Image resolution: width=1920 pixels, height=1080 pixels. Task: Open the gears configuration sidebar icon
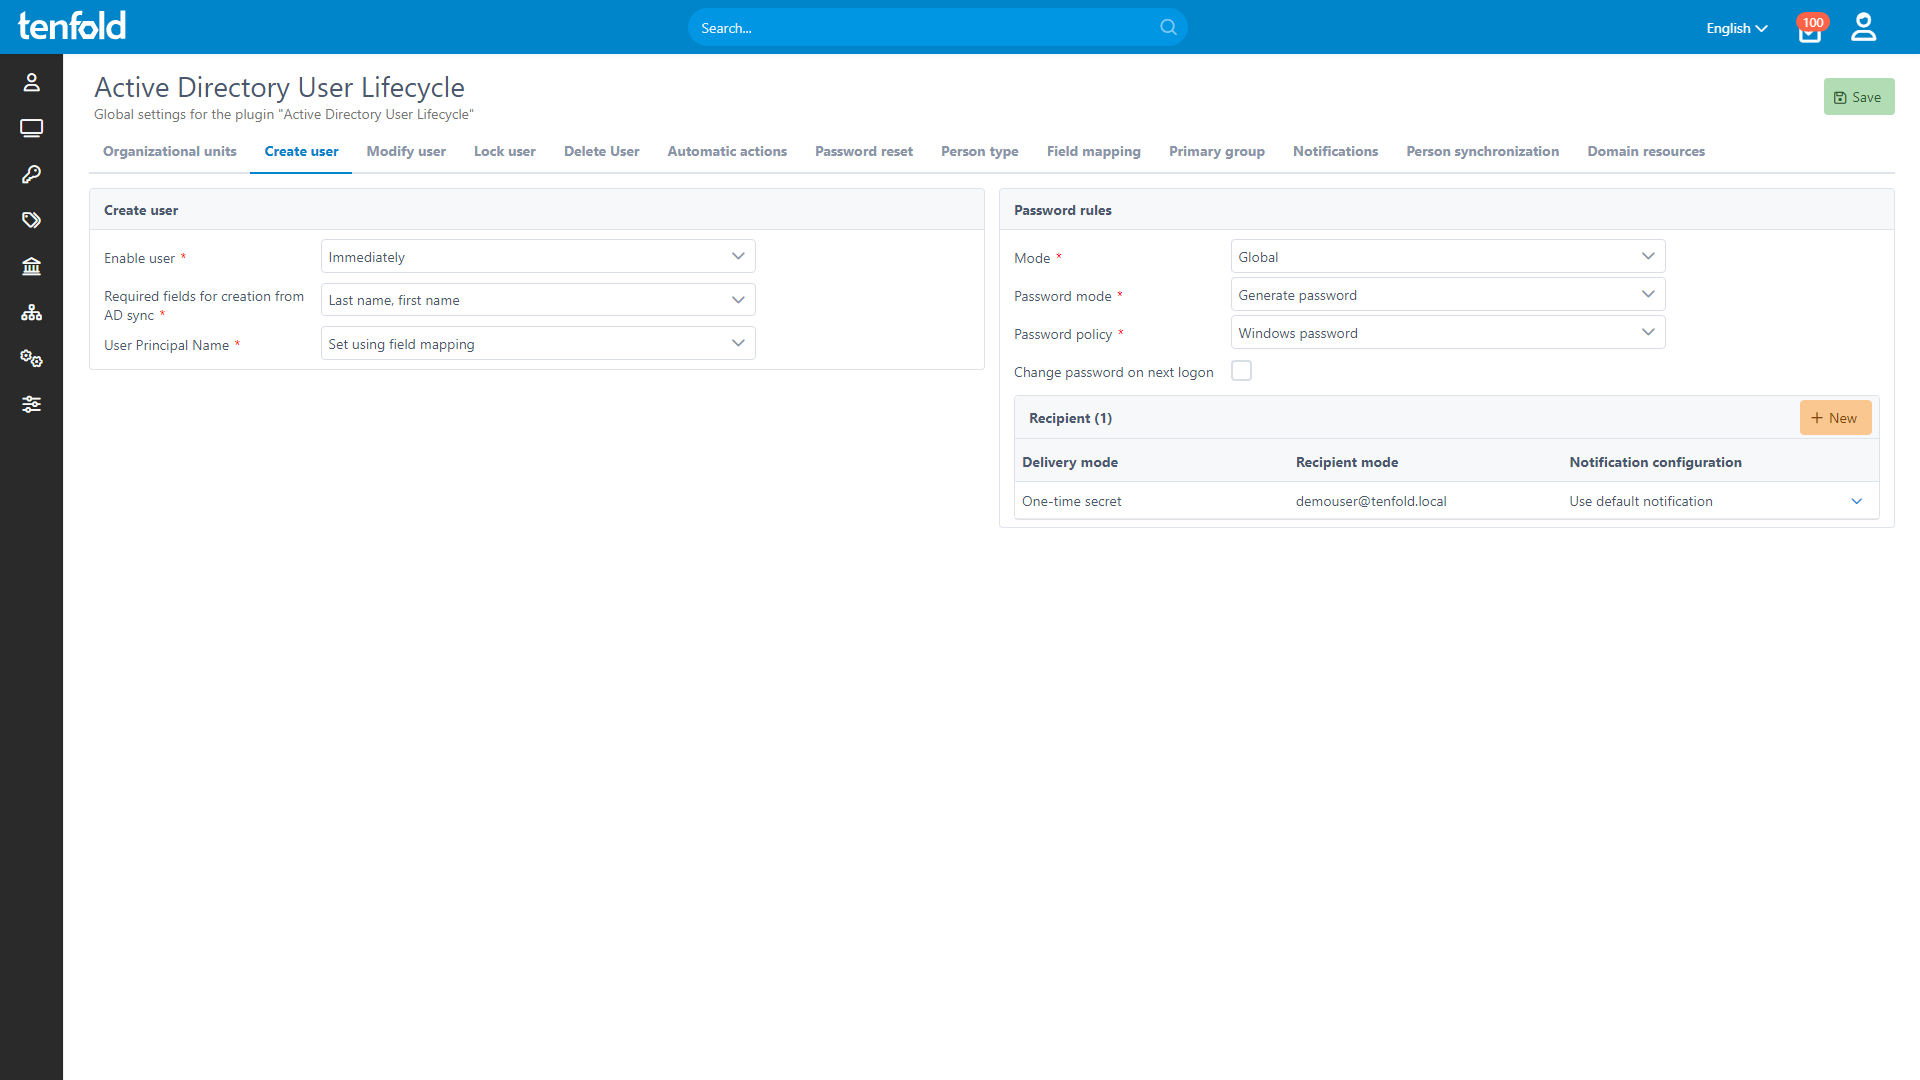pos(31,358)
